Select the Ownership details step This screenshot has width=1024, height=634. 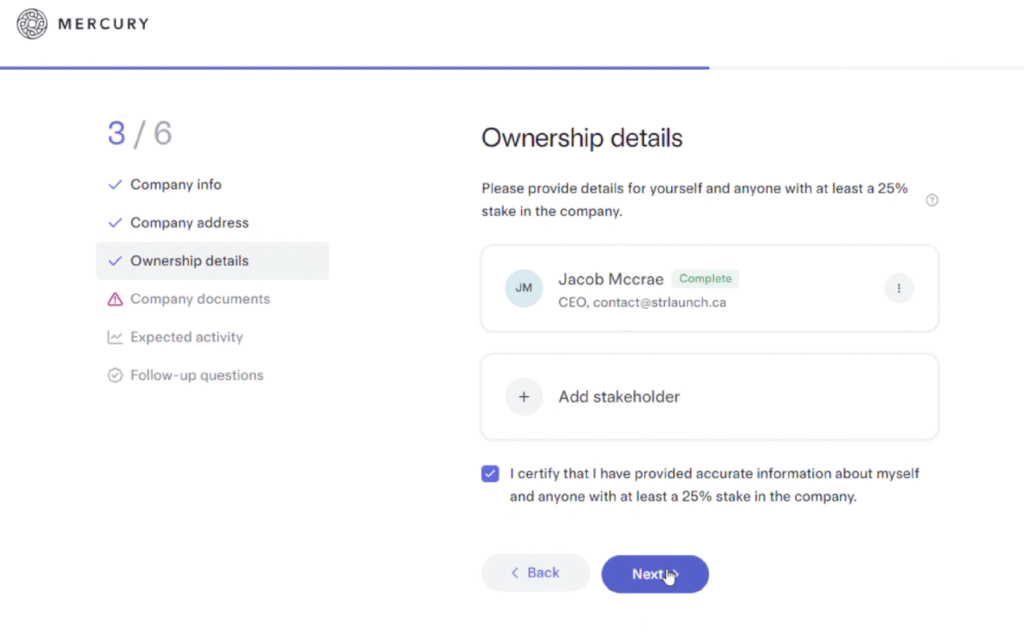[189, 261]
